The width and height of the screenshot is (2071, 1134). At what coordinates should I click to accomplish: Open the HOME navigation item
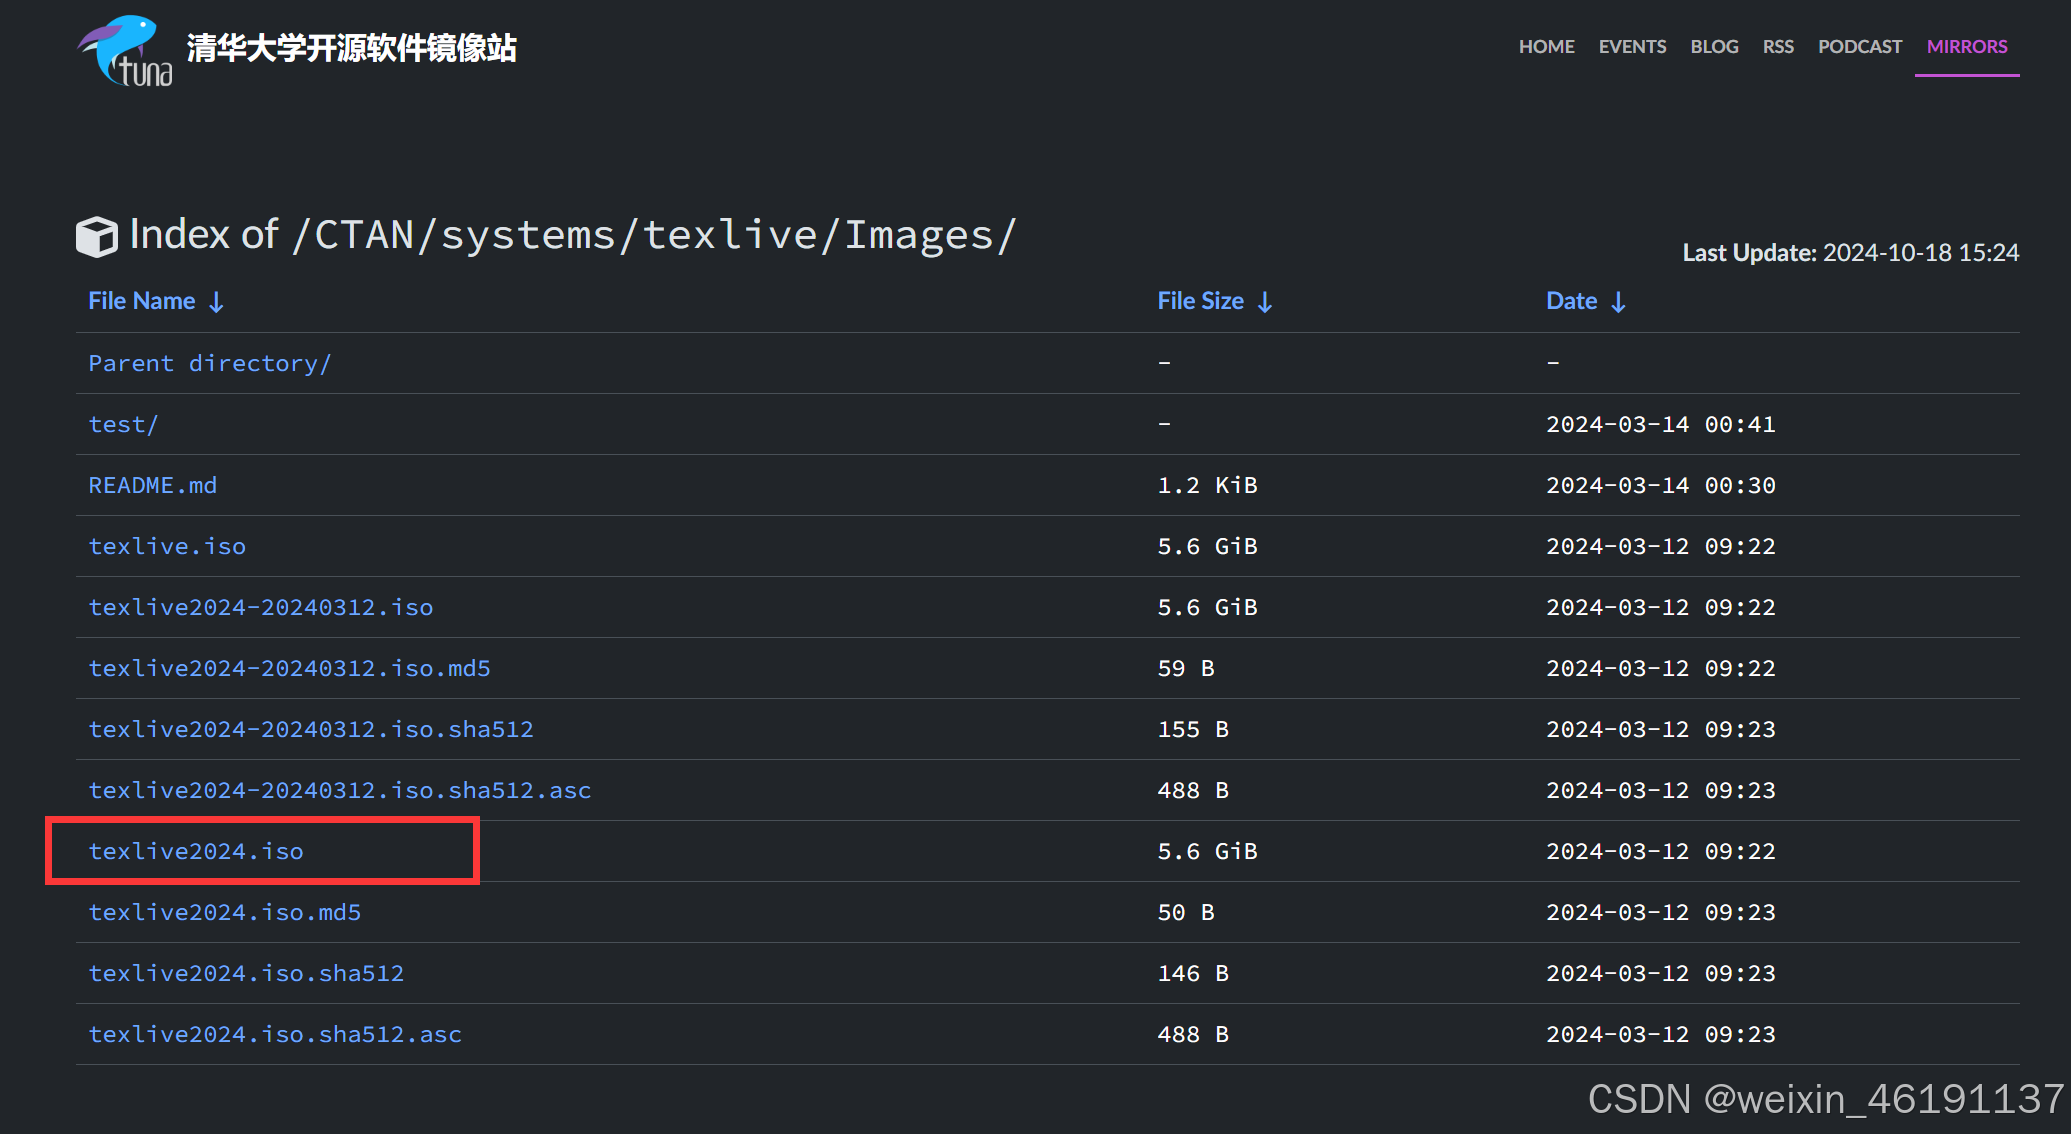click(1546, 46)
